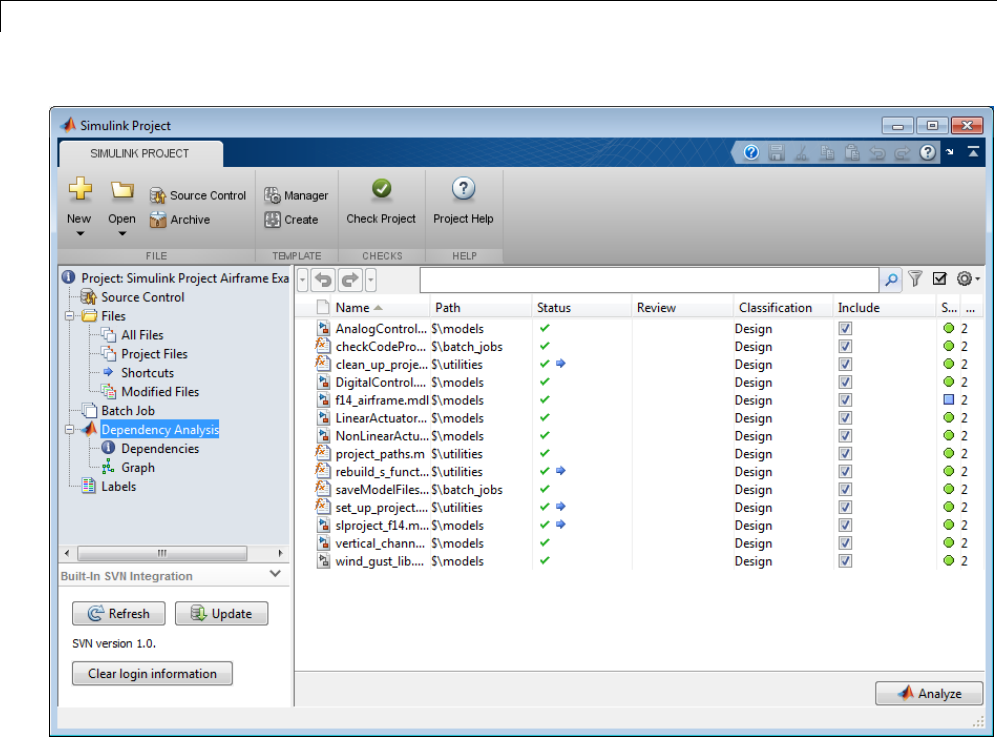Uncheck Include for LinearActuator row

click(x=845, y=418)
